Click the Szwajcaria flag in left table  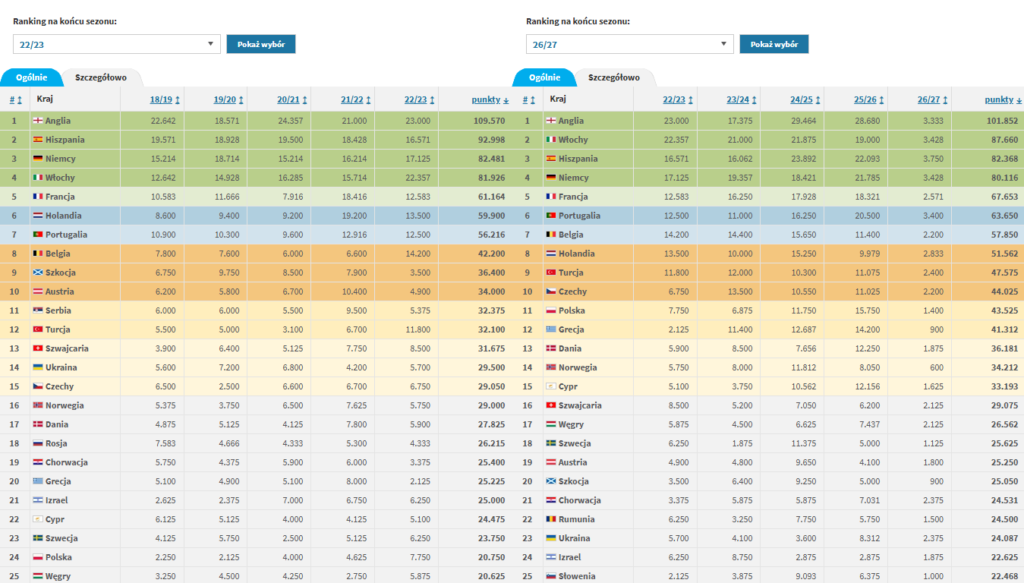click(38, 349)
